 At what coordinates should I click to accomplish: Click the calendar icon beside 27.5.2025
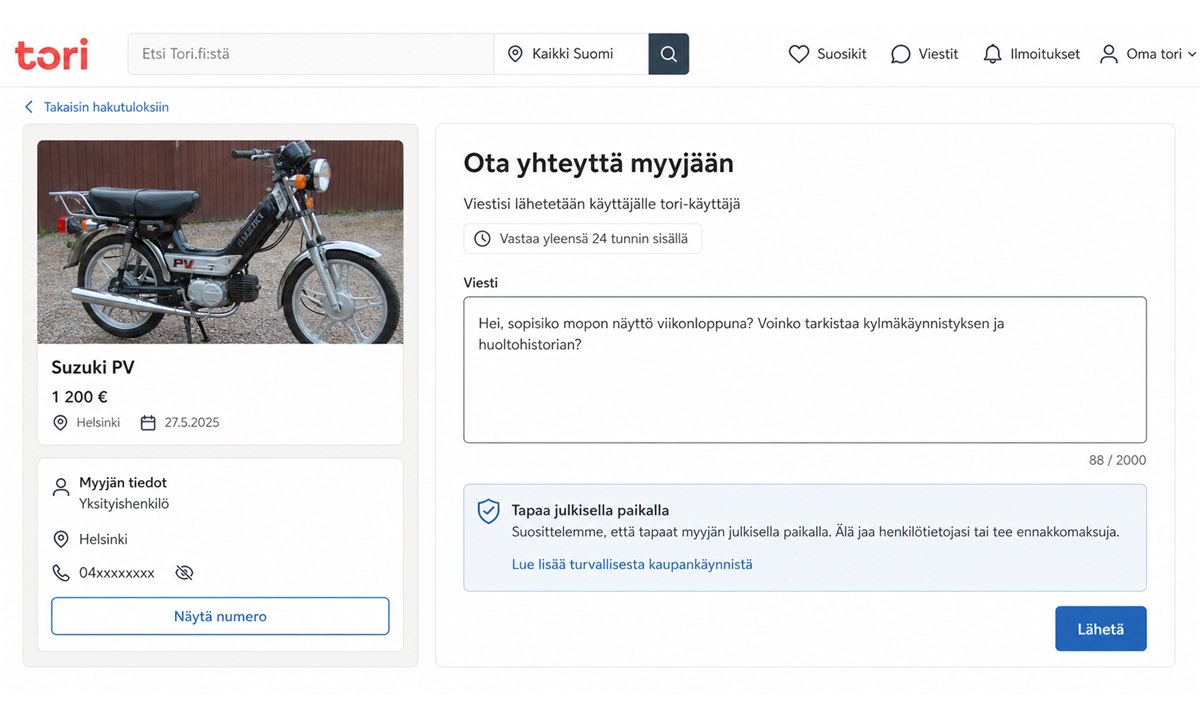coord(148,423)
